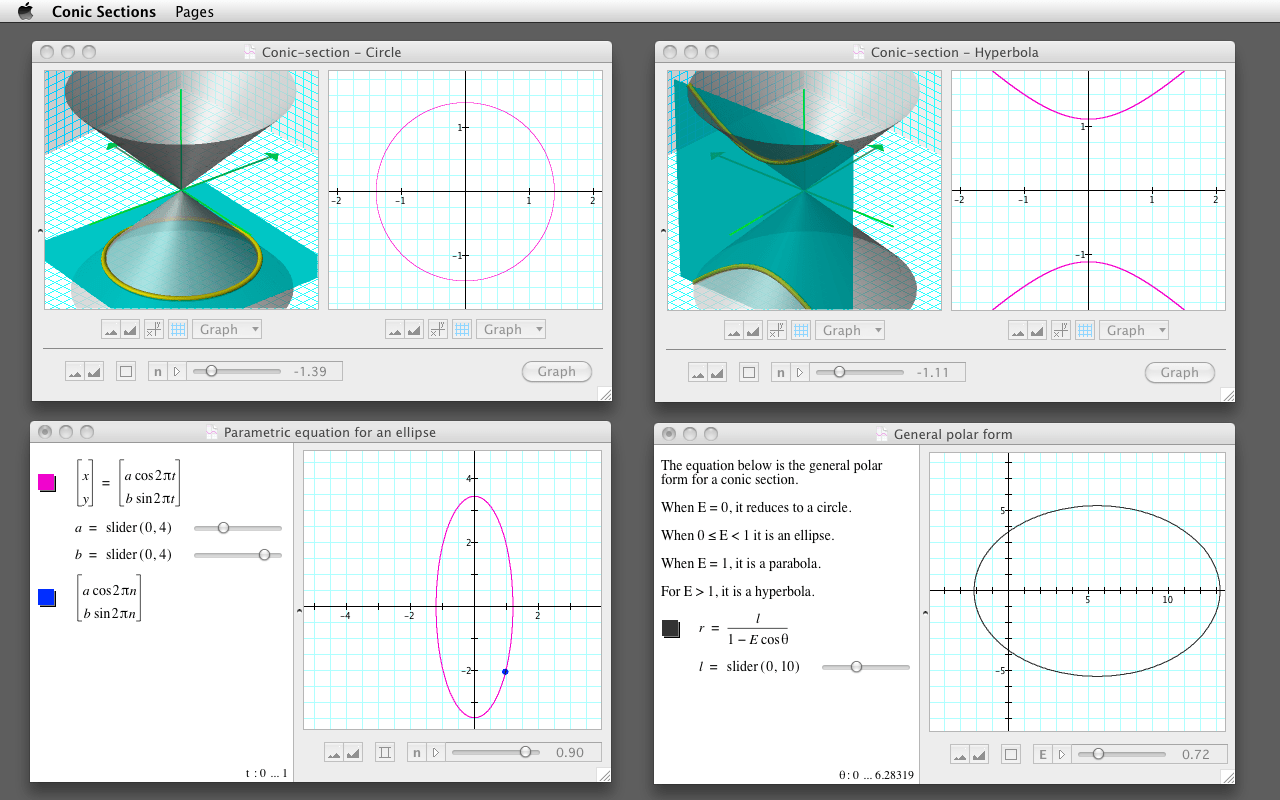Click the l slider in General polar form
This screenshot has width=1280, height=800.
(866, 667)
